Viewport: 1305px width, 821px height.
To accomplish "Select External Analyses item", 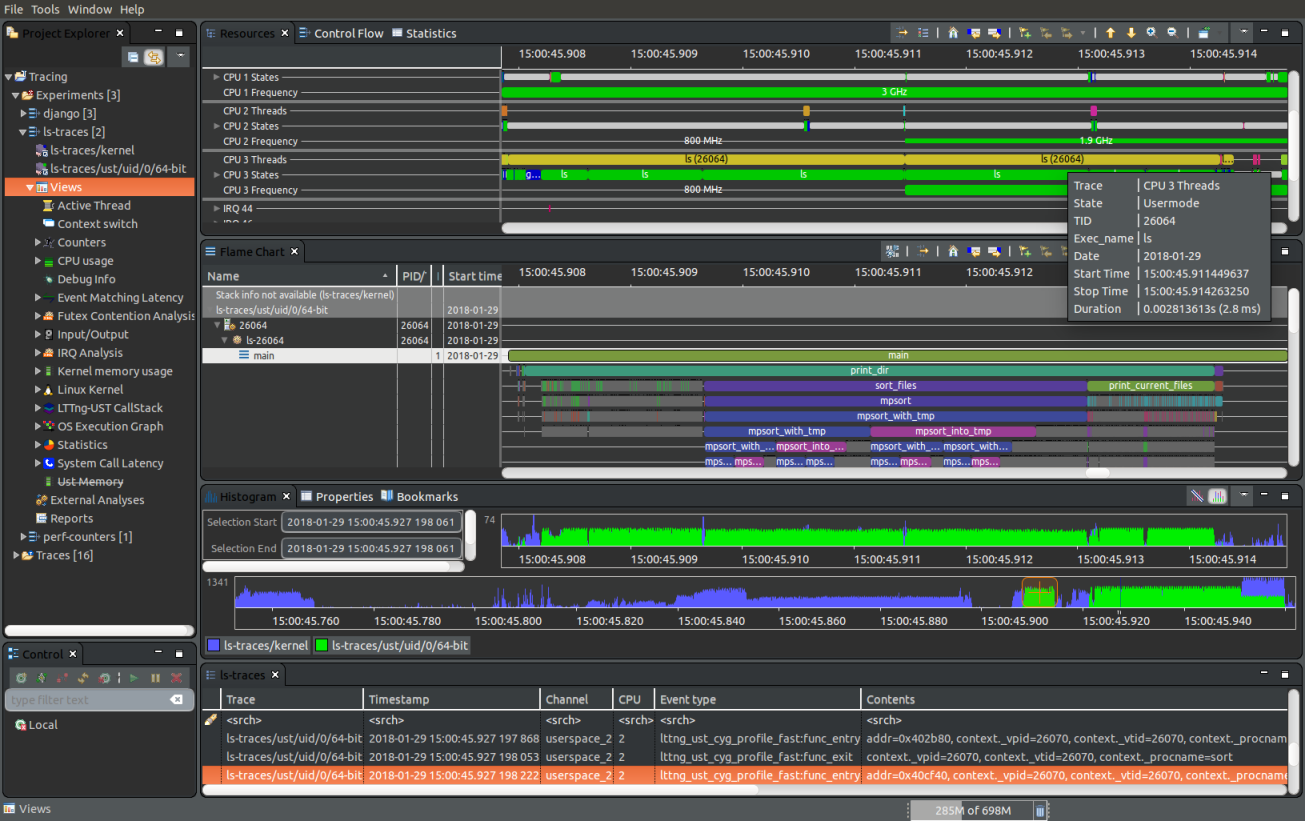I will (89, 500).
